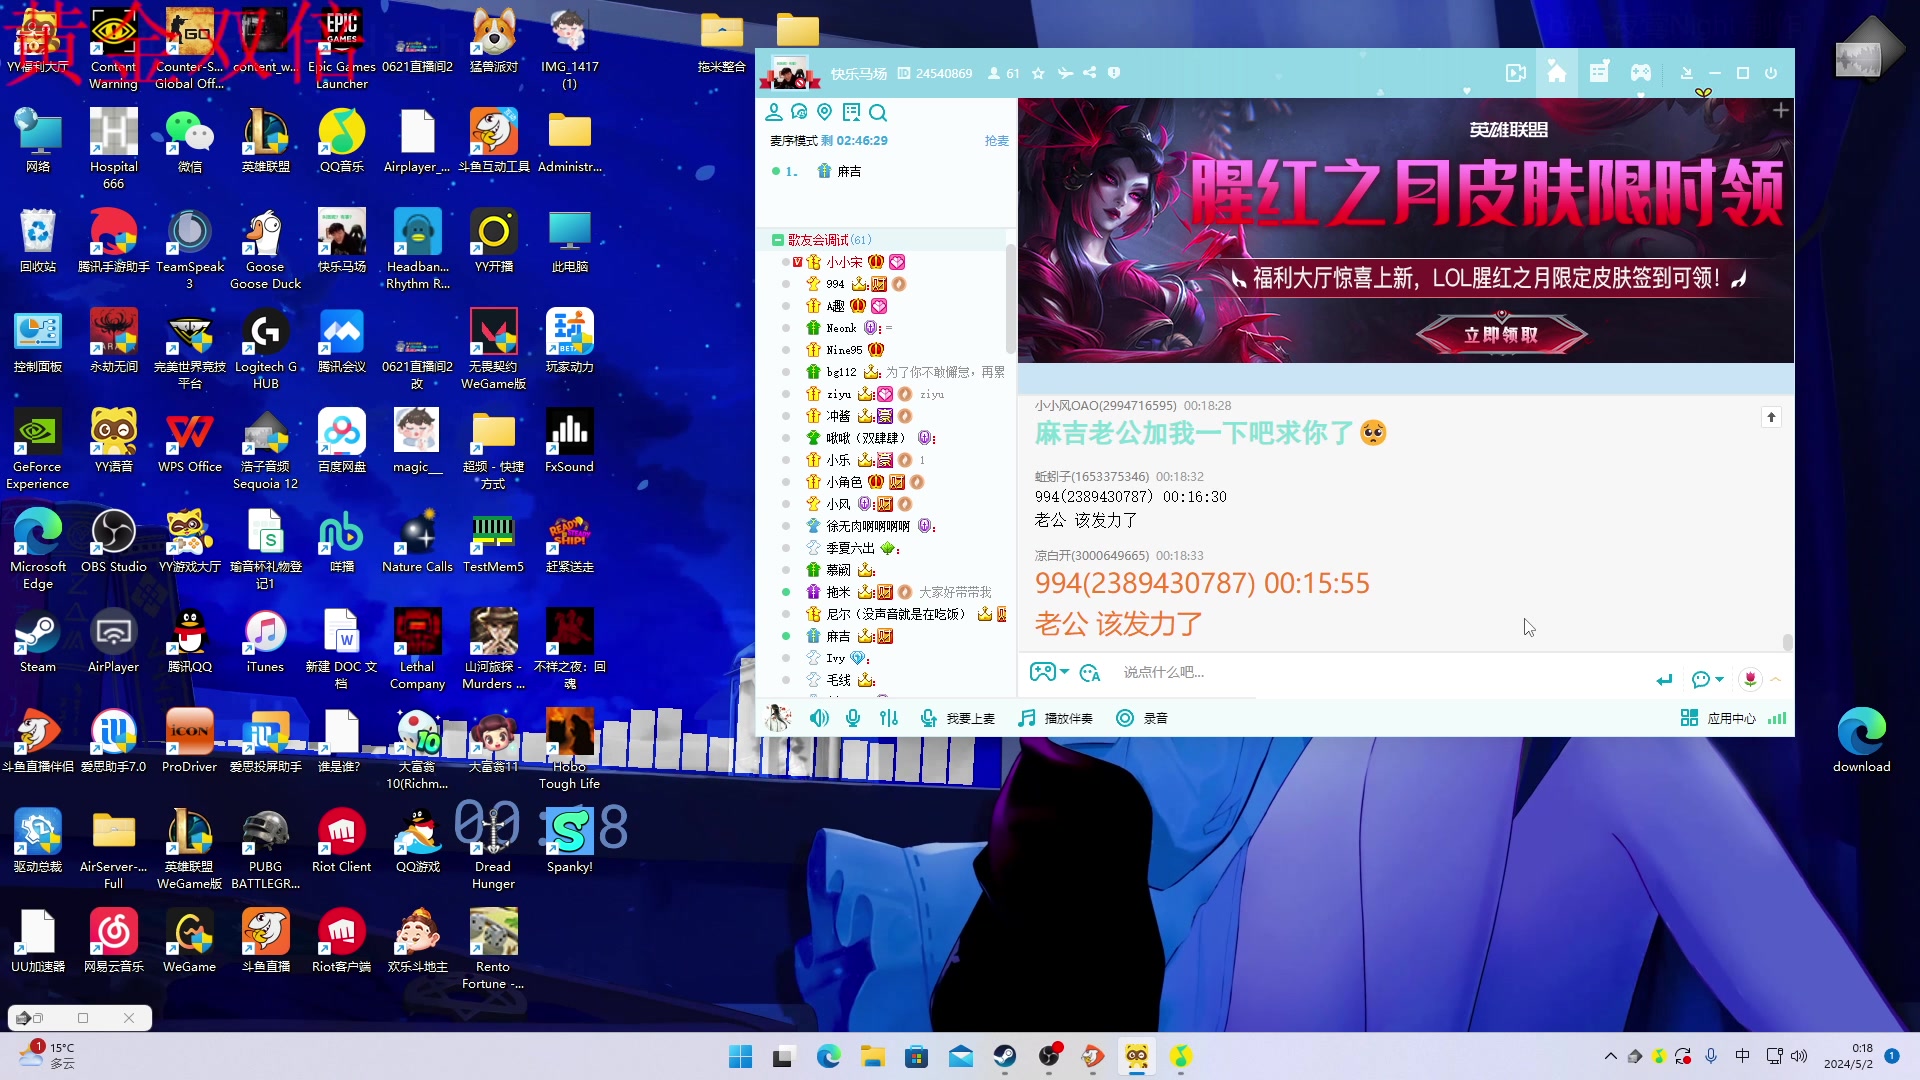The width and height of the screenshot is (1920, 1080).
Task: Favorite the channel with the star icon
Action: coord(1038,73)
